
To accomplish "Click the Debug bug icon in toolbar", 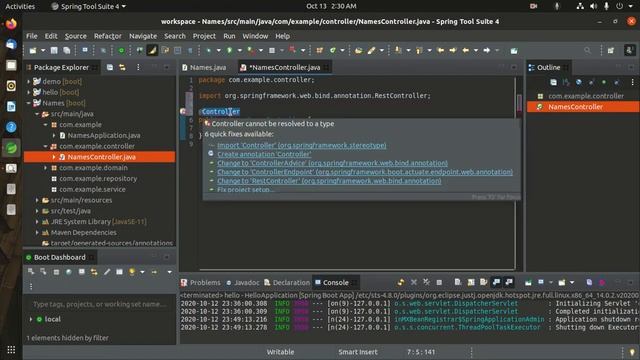I will [209, 50].
